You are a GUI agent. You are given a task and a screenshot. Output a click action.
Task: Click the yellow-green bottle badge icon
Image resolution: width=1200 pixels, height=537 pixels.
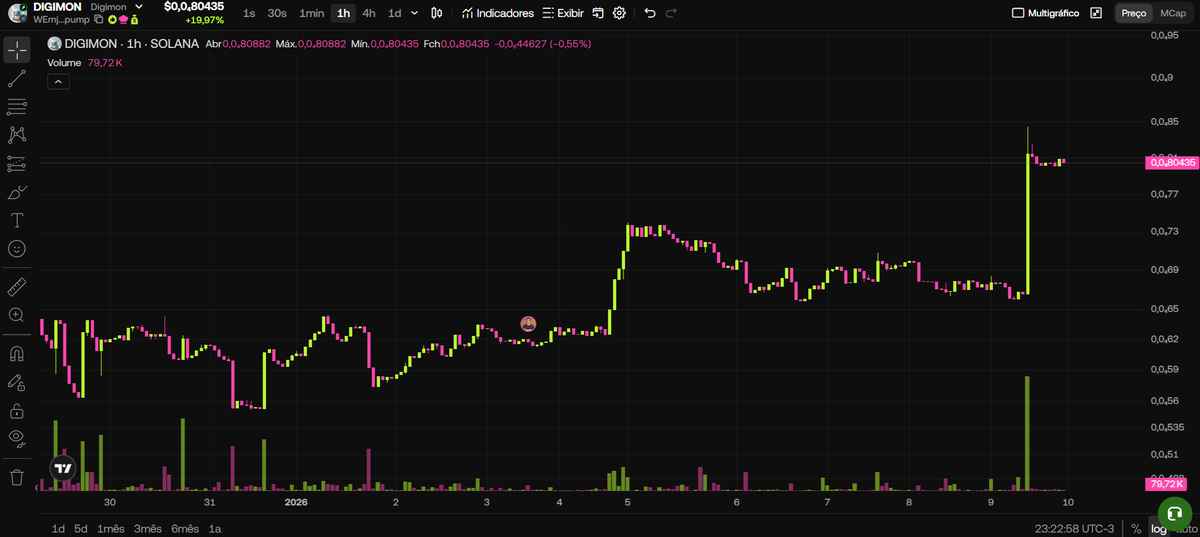136,20
